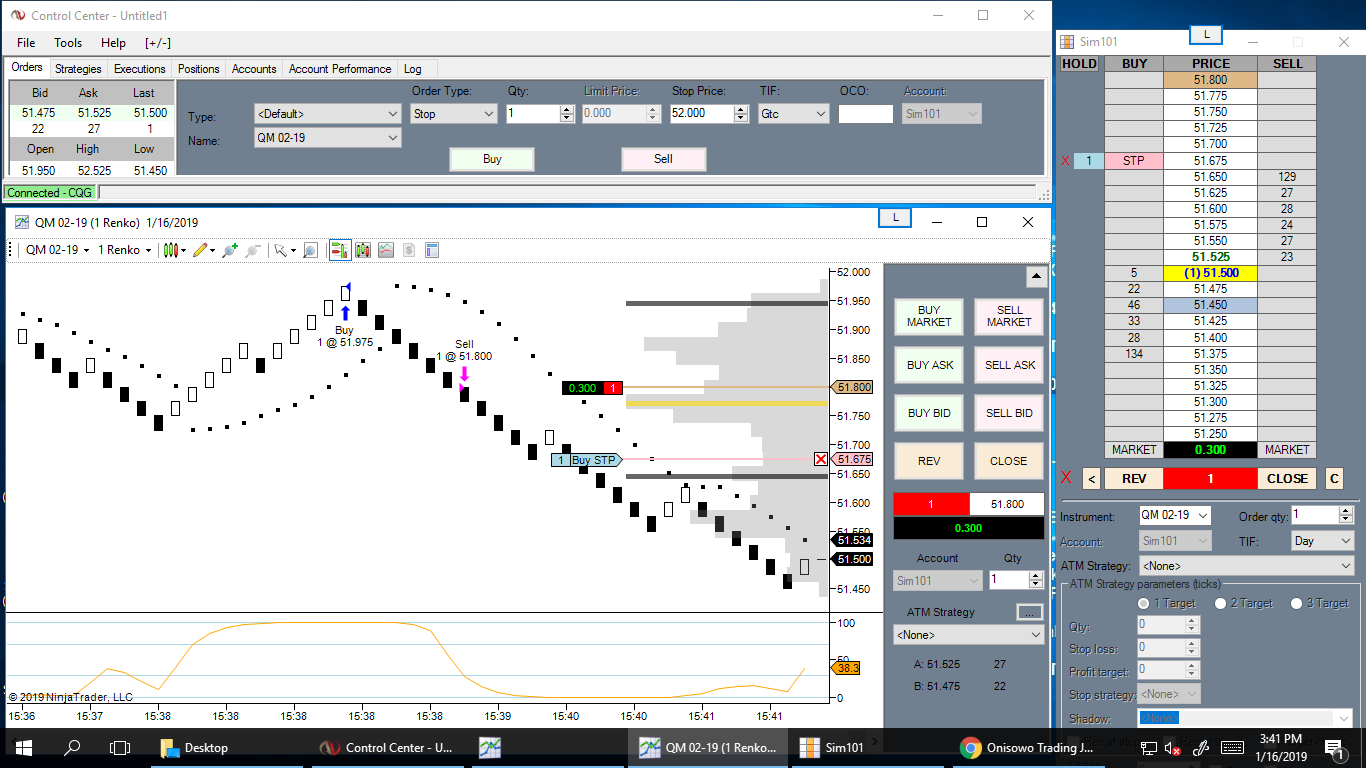Select the cursor pointer tool in chart toolbar

283,250
